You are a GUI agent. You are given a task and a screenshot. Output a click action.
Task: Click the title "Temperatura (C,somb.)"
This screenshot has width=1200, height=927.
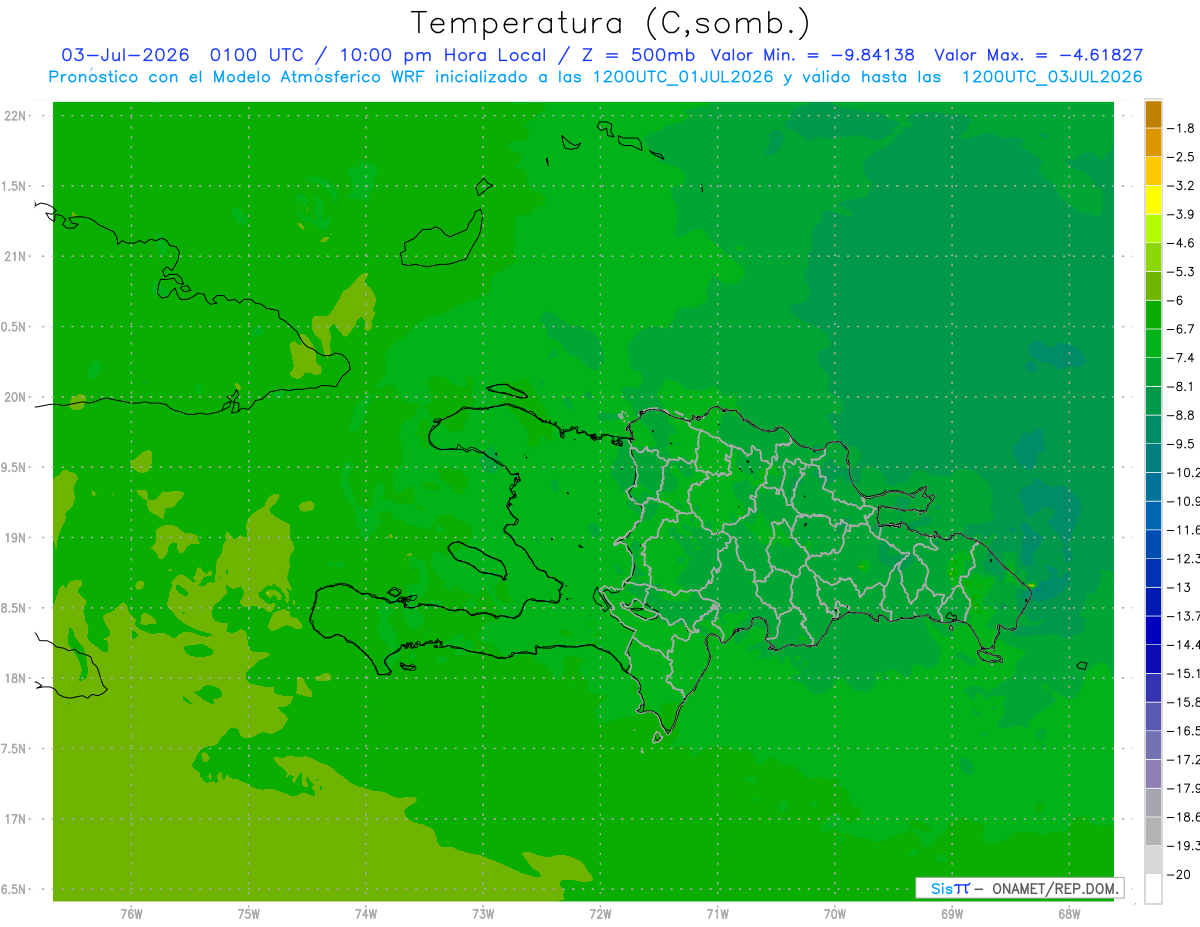point(610,23)
